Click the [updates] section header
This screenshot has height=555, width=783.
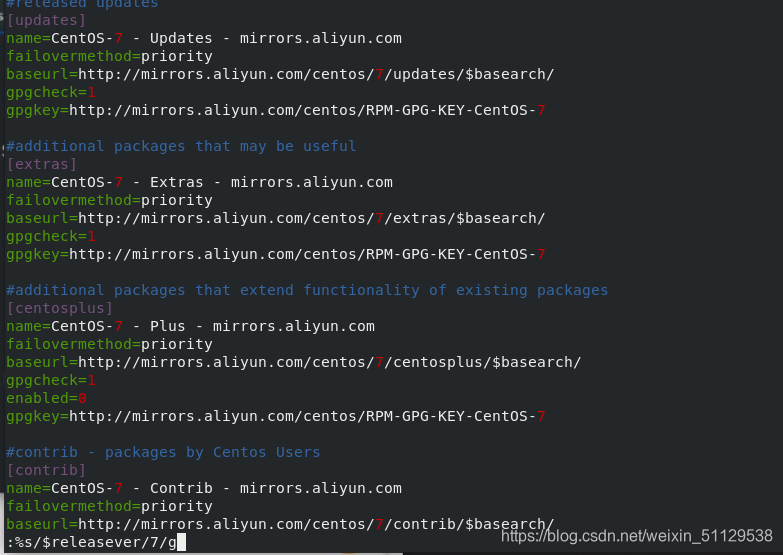pos(46,20)
